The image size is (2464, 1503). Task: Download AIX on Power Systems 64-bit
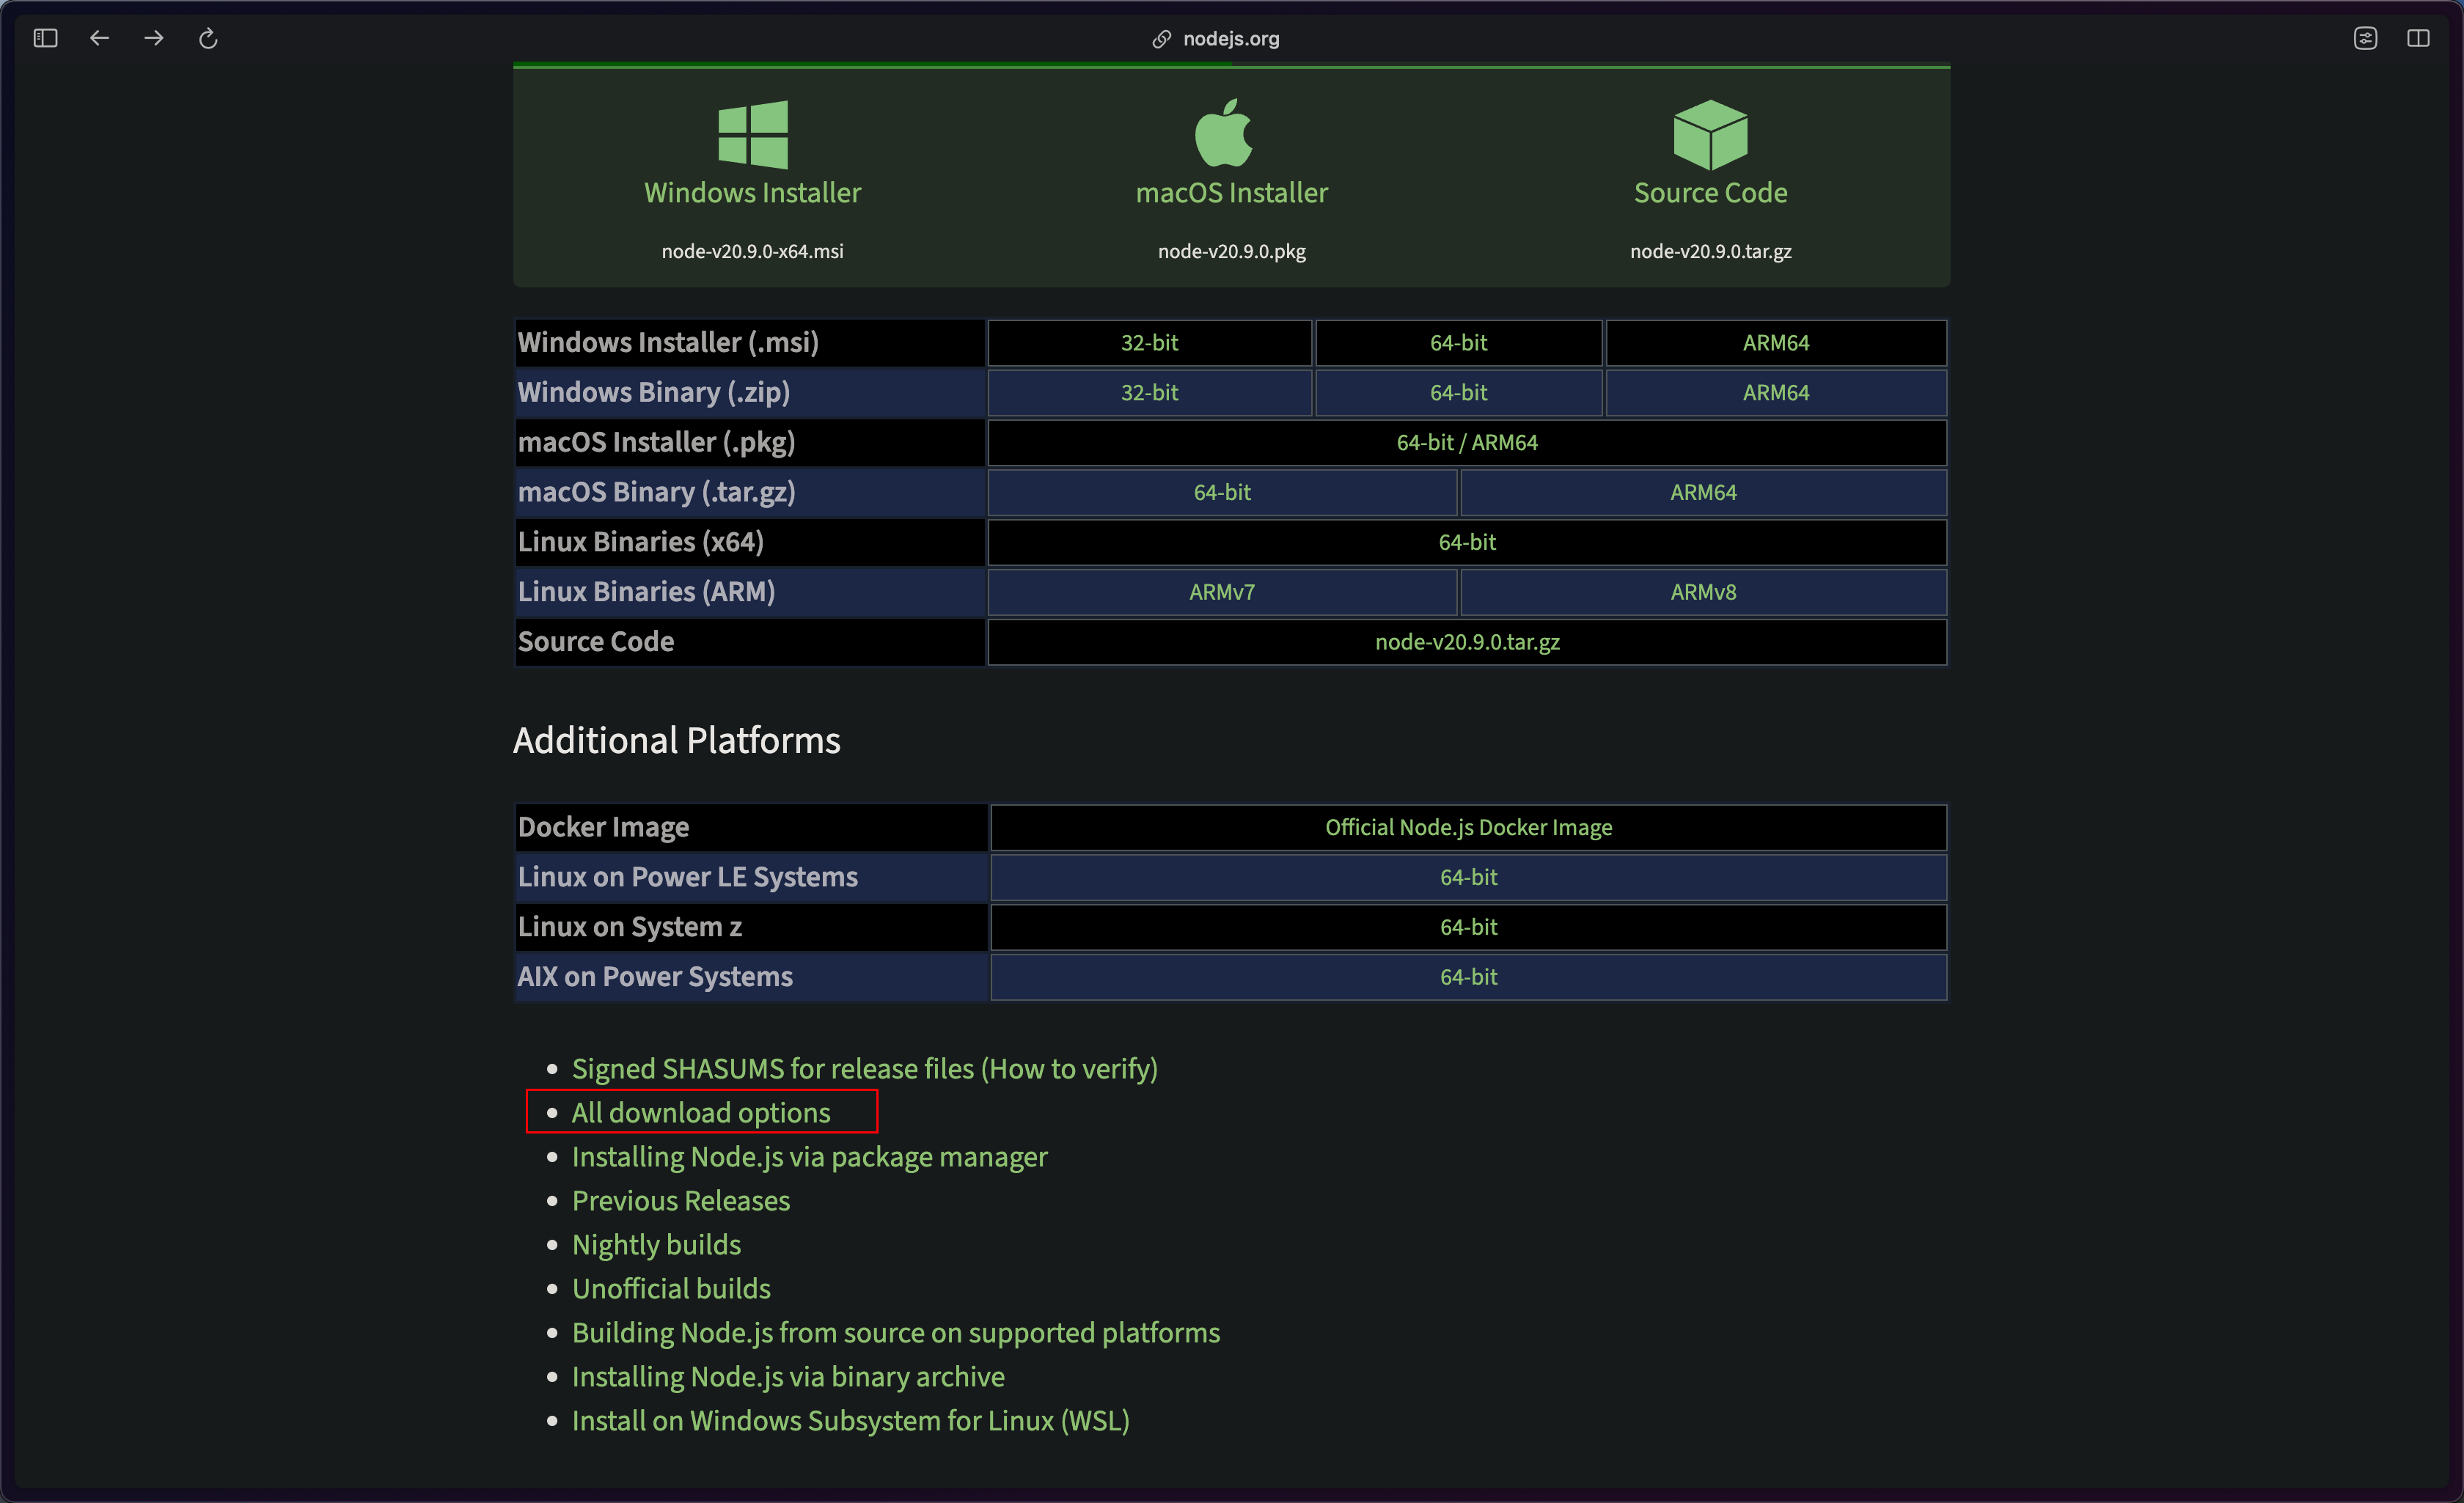(1467, 977)
